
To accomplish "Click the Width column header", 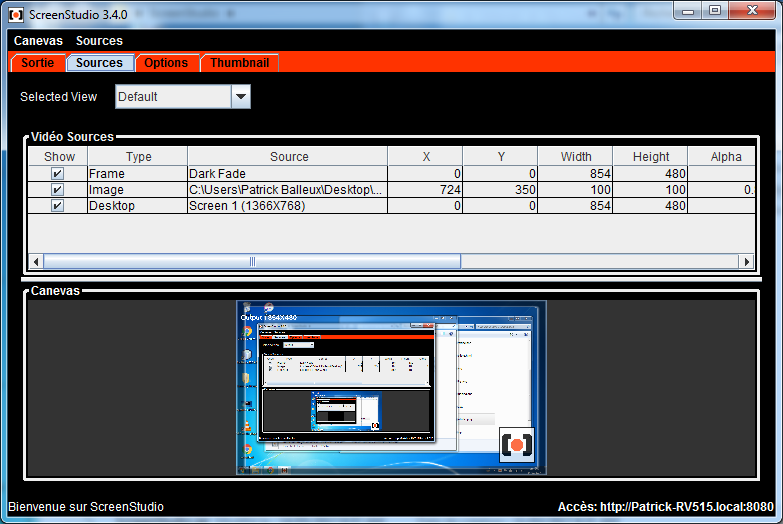I will (575, 157).
